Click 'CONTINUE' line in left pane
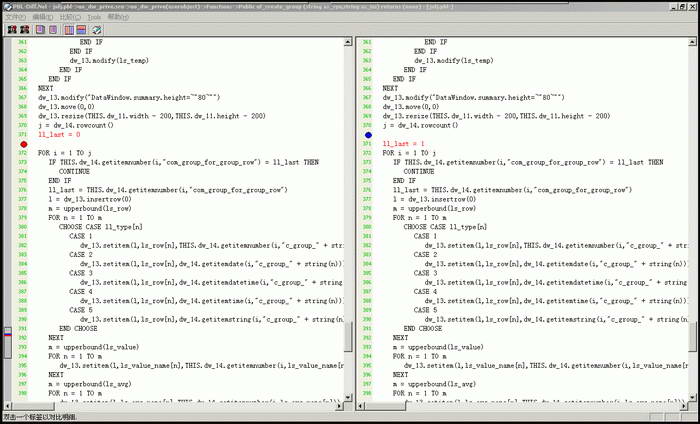The width and height of the screenshot is (700, 424). (74, 171)
